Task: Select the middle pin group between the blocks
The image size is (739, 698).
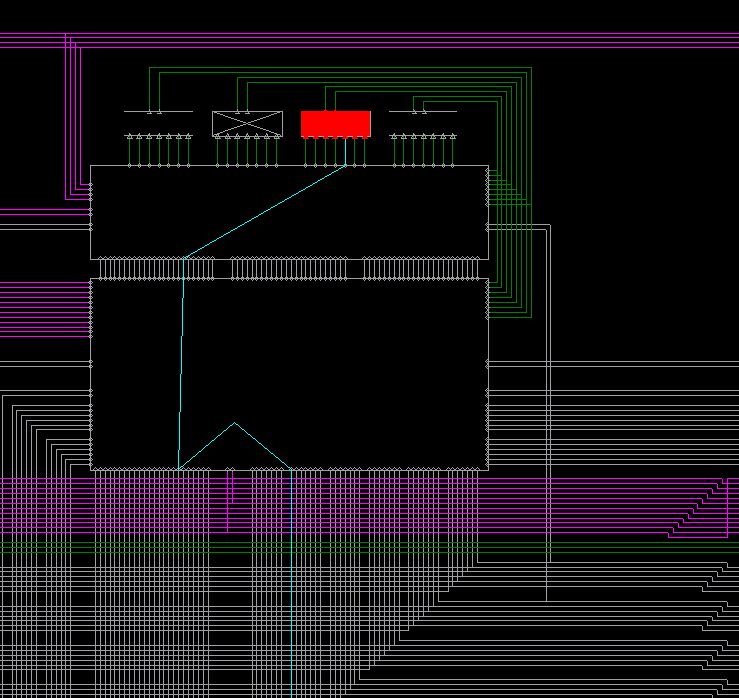Action: pos(289,268)
